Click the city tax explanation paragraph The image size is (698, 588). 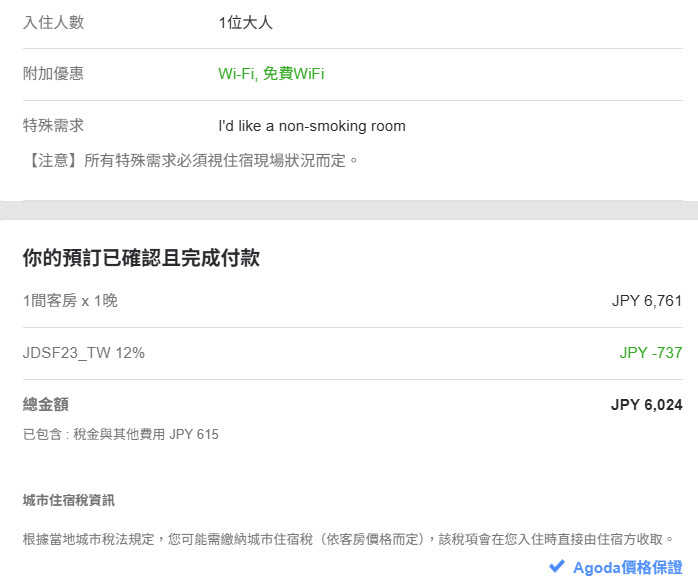click(x=347, y=539)
